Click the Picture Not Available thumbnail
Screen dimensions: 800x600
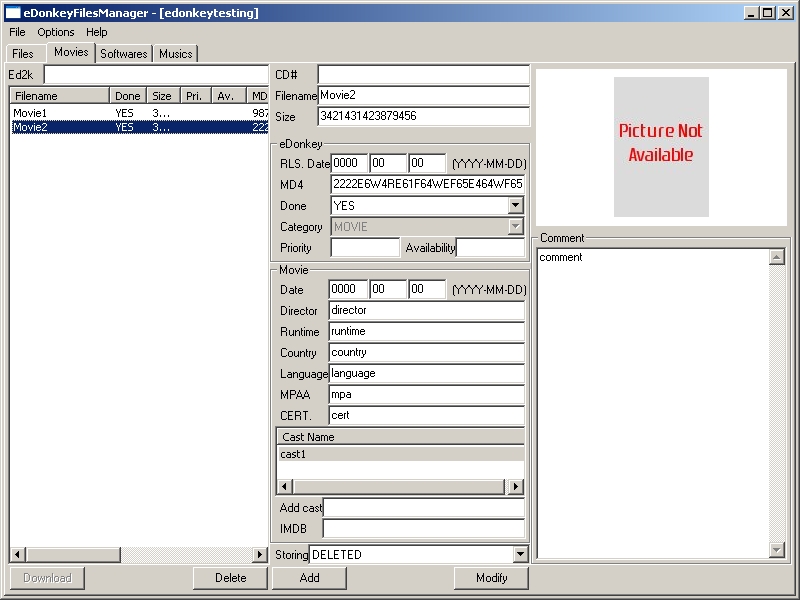click(661, 147)
